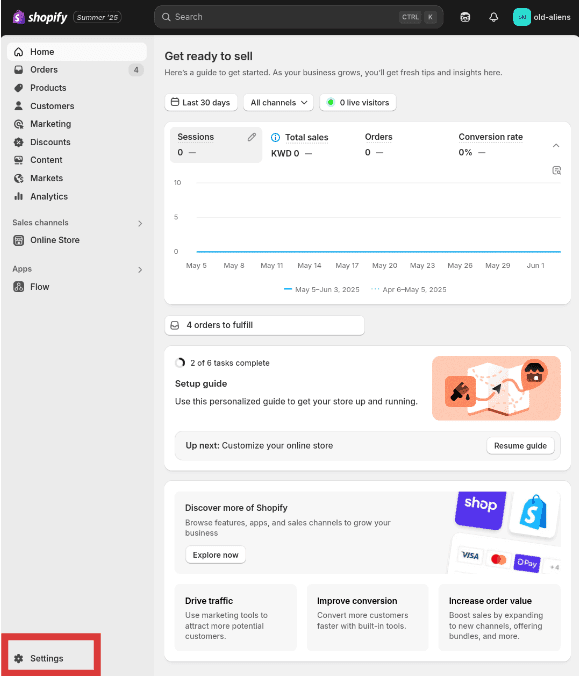Click the Shopify logo in the top bar
Viewport: 579px width, 676px height.
[x=40, y=17]
